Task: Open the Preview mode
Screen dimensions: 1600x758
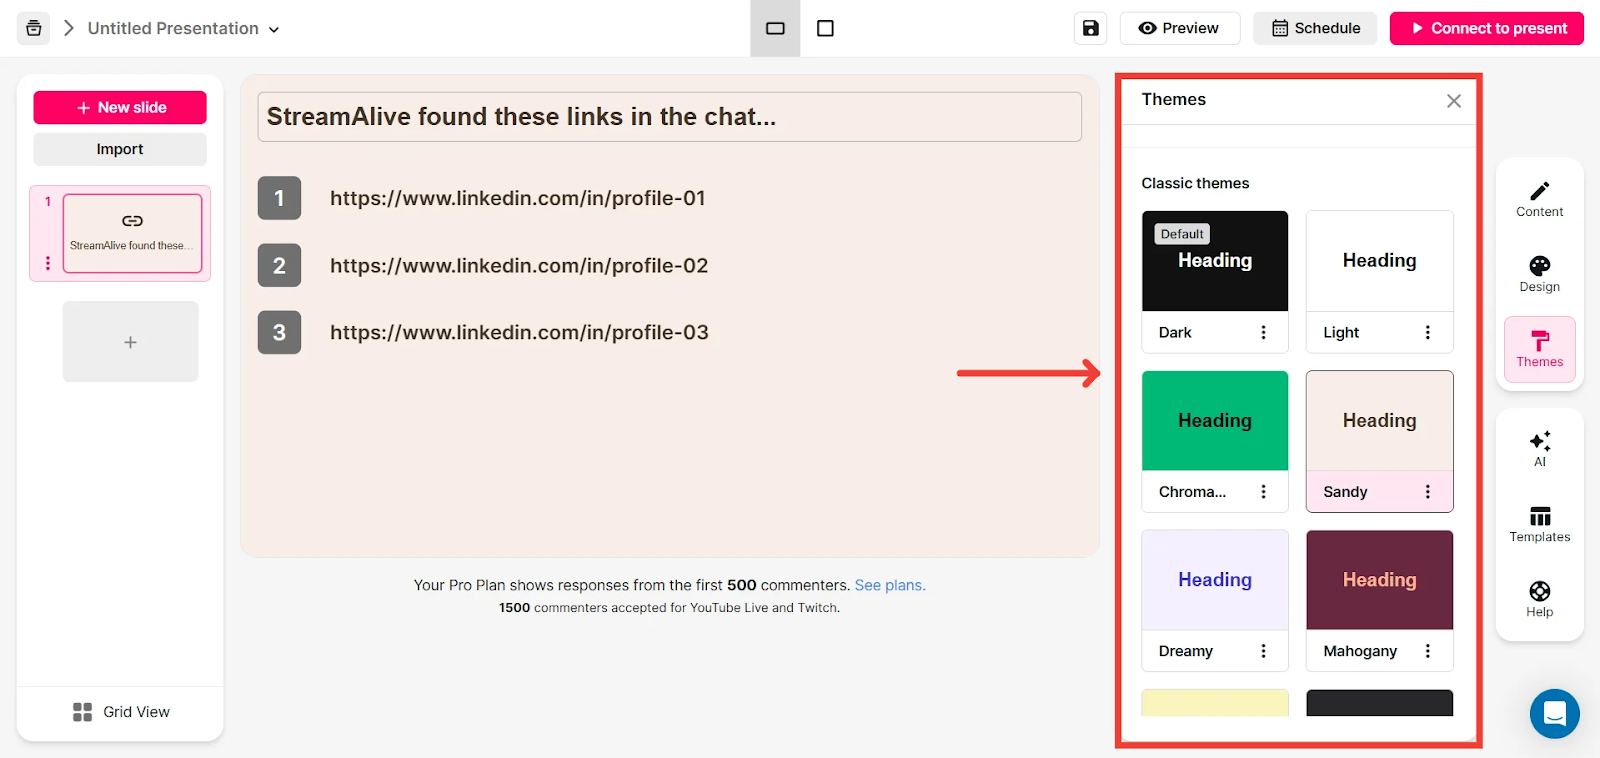Action: click(x=1179, y=28)
